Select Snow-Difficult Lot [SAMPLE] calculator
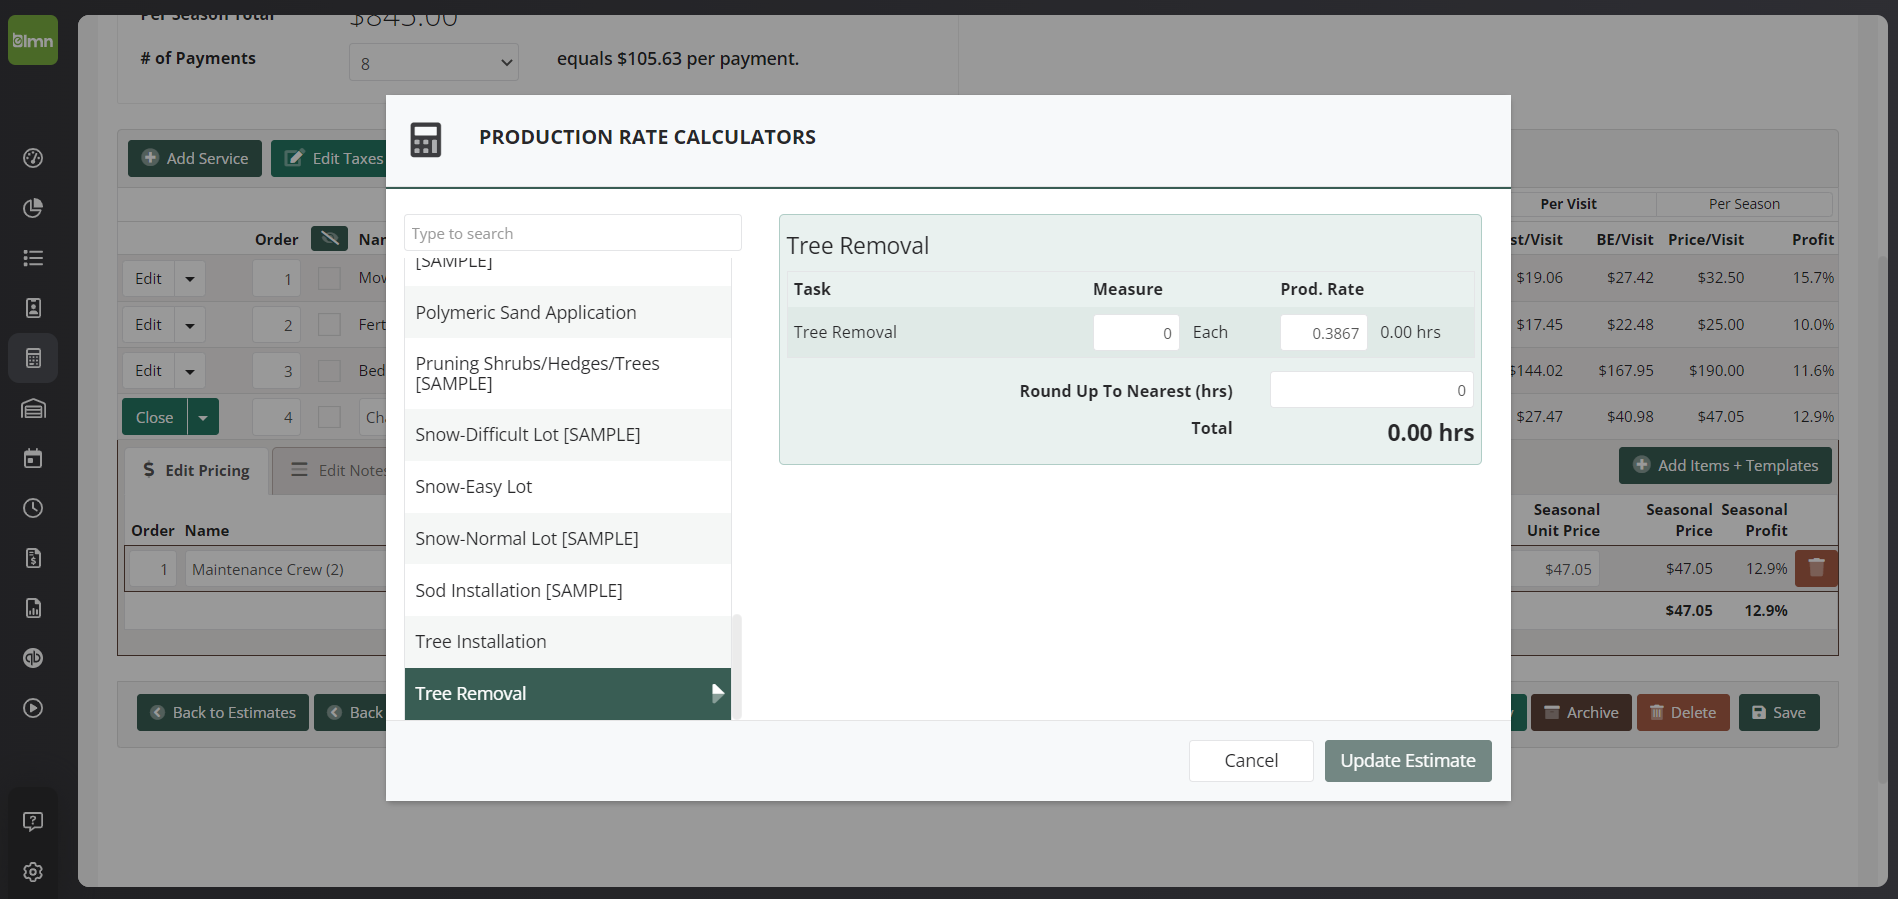1898x899 pixels. pos(568,434)
